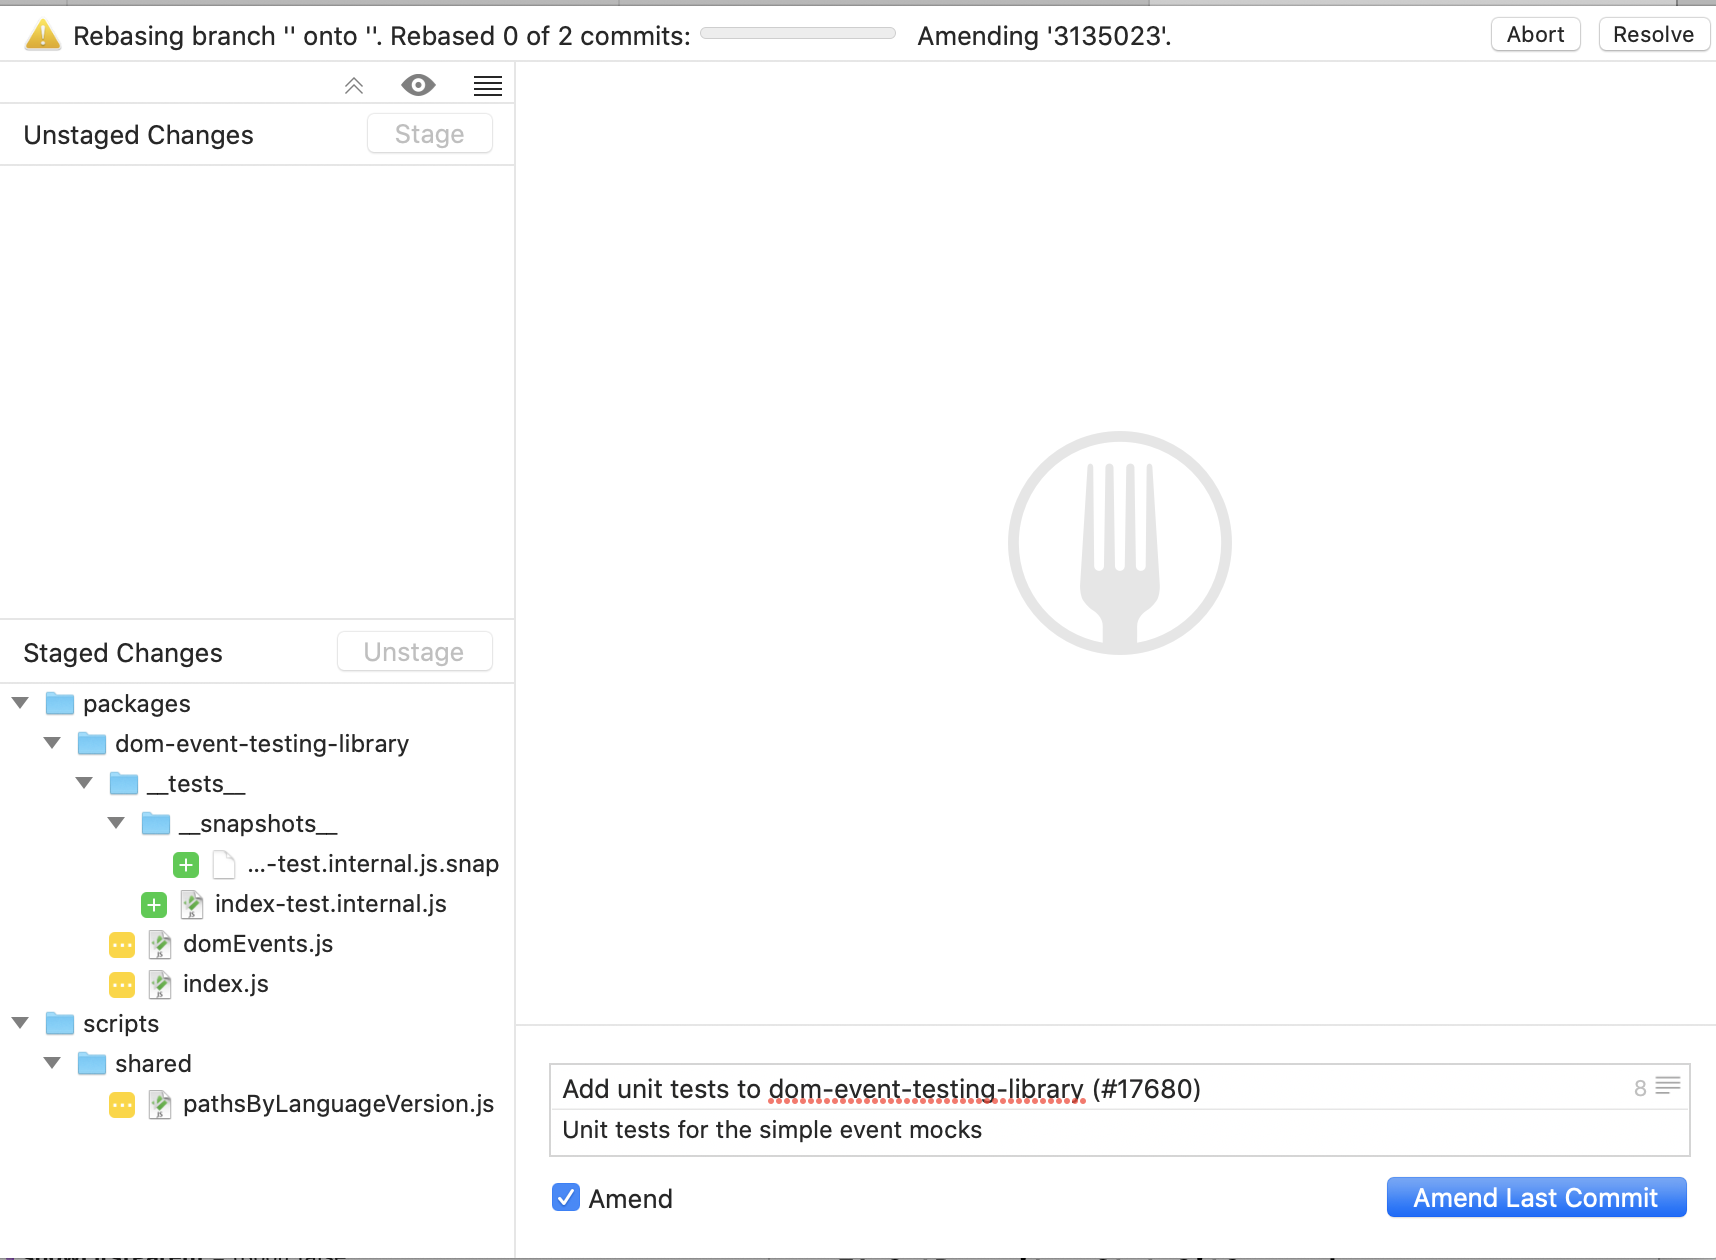Click yellow modified icon beside domEvents.js

[121, 944]
